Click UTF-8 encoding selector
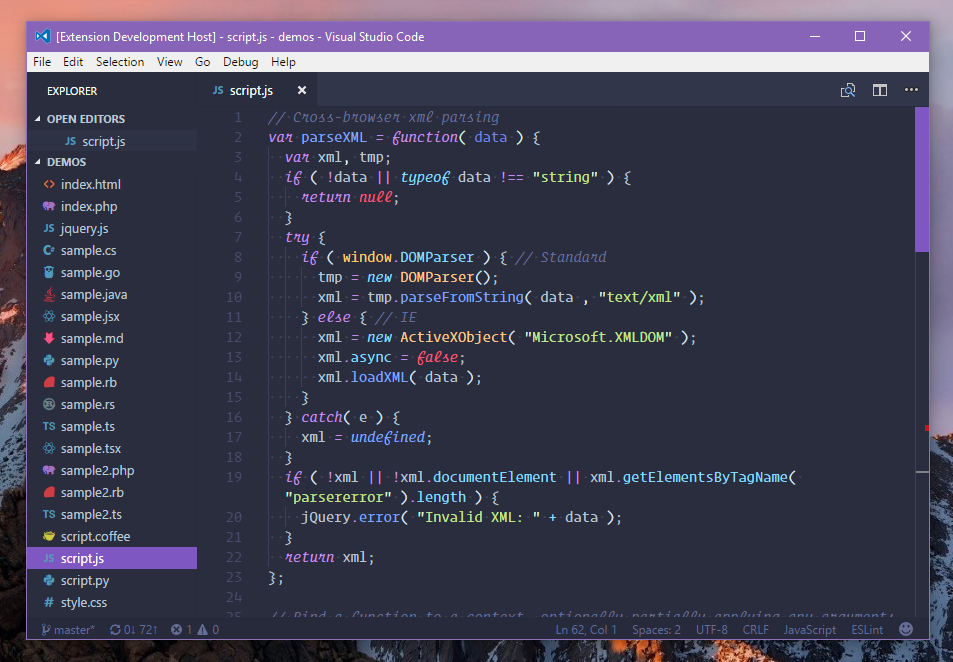The height and width of the screenshot is (662, 953). (x=712, y=630)
